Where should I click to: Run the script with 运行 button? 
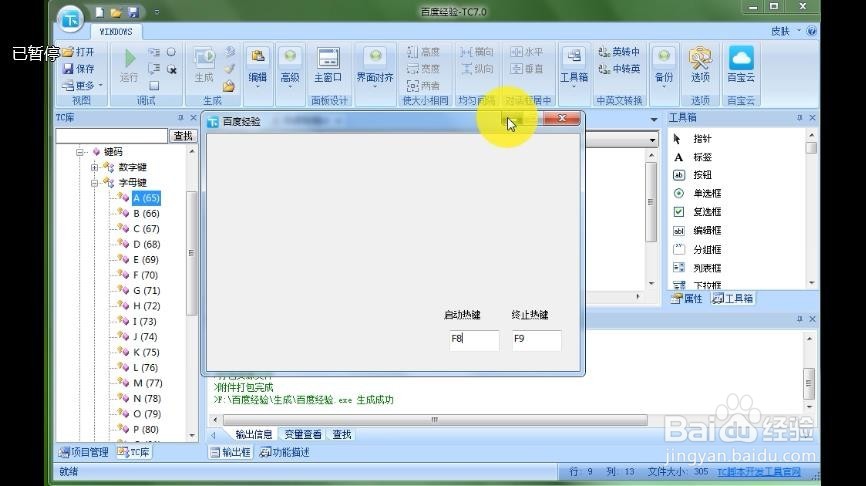(x=129, y=65)
